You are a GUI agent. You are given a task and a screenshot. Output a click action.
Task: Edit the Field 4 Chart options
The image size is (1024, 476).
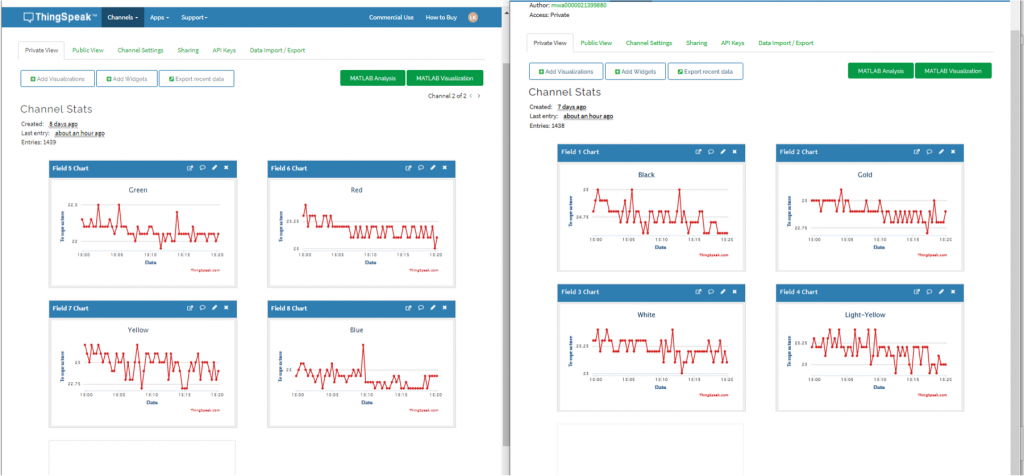tap(941, 292)
